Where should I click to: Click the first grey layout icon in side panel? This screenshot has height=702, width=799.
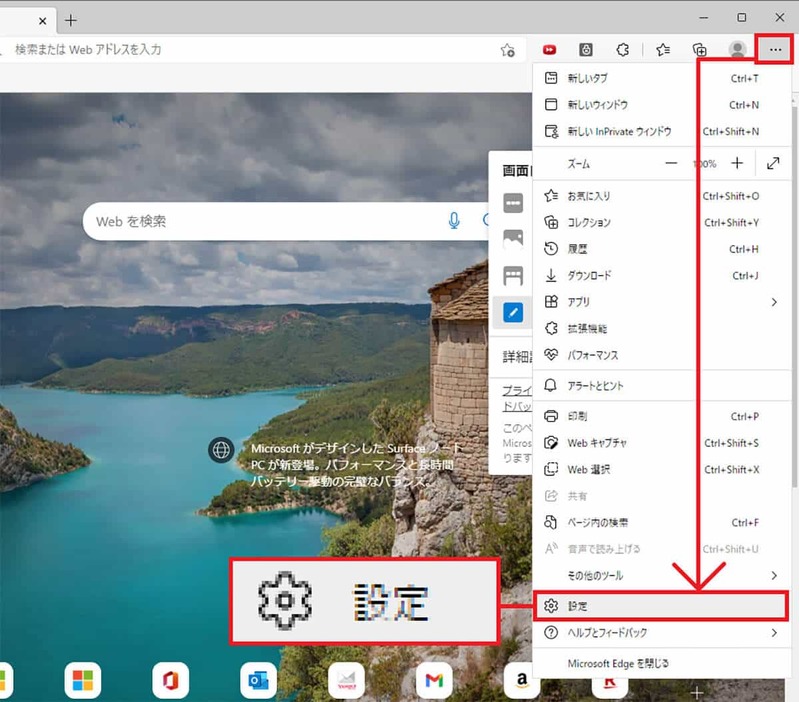pyautogui.click(x=513, y=203)
